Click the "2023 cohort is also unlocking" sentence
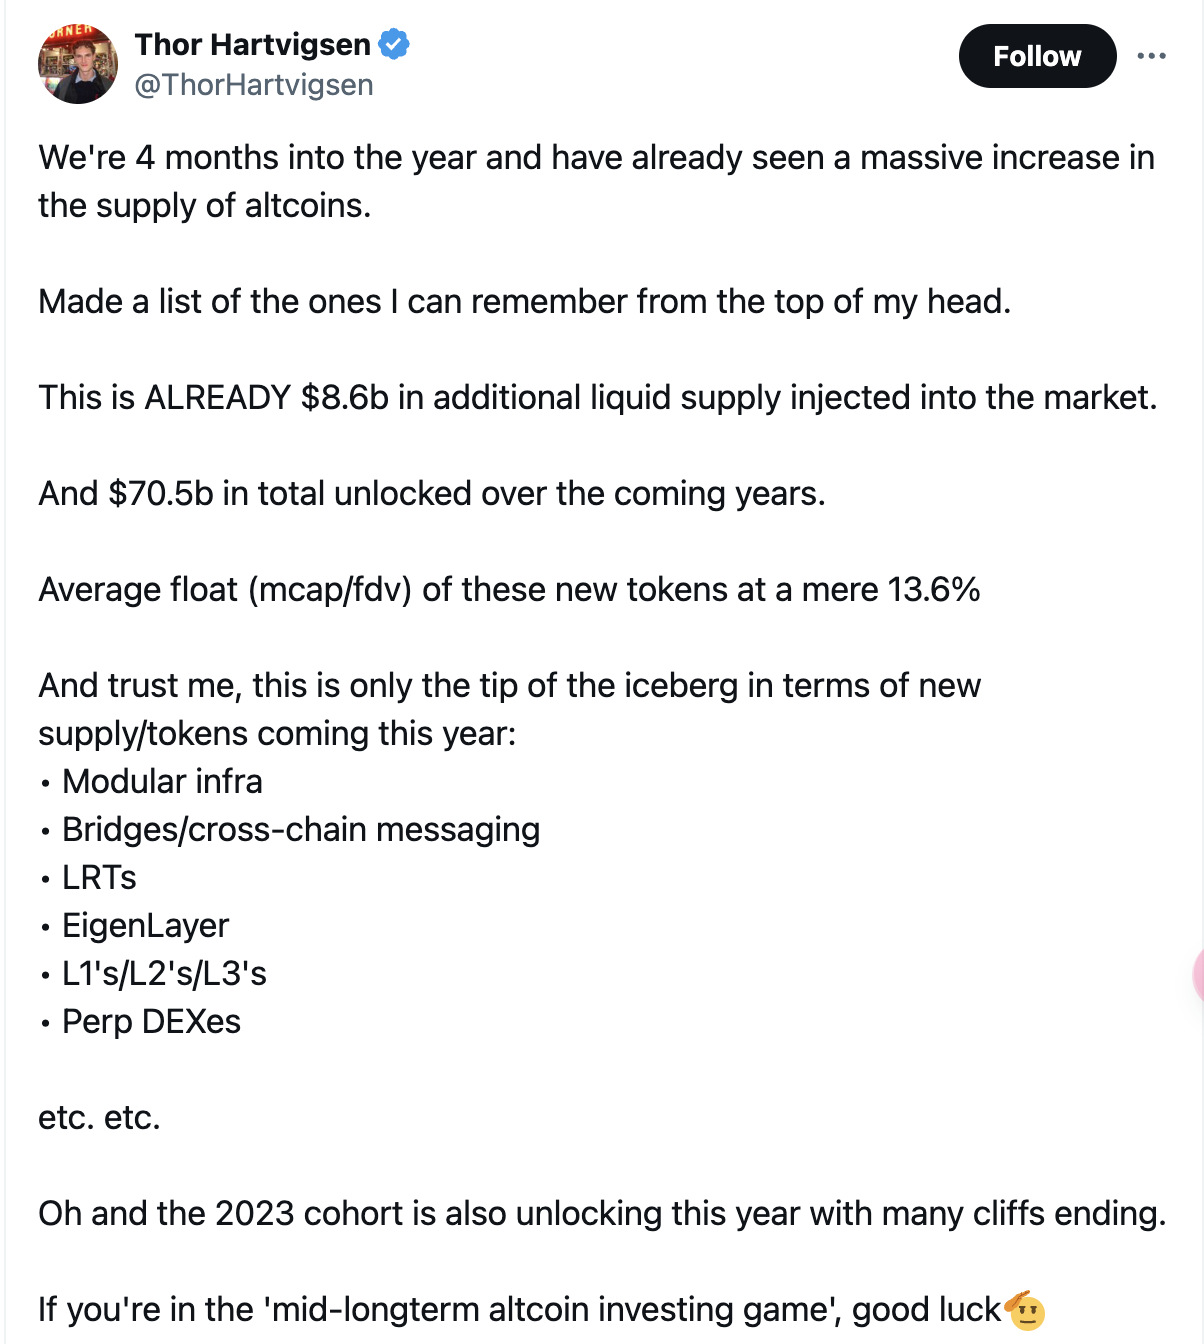1204x1344 pixels. [601, 1214]
